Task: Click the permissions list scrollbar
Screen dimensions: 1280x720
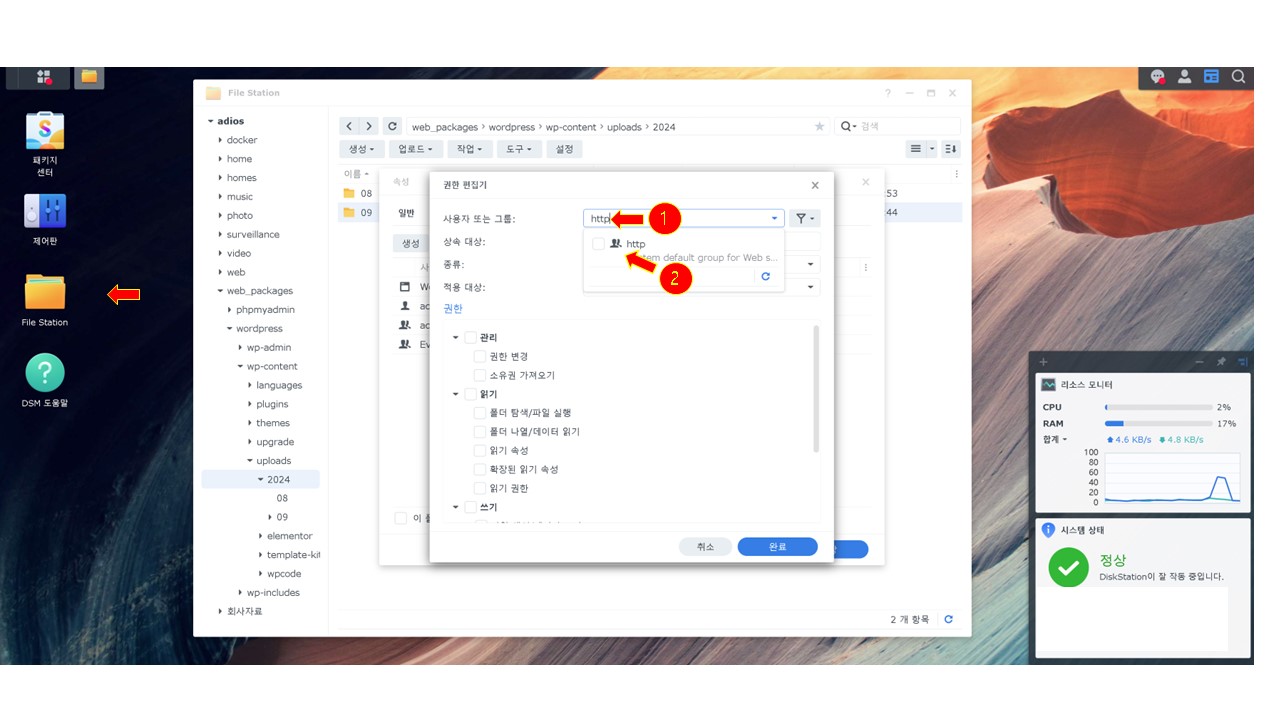Action: [x=817, y=390]
